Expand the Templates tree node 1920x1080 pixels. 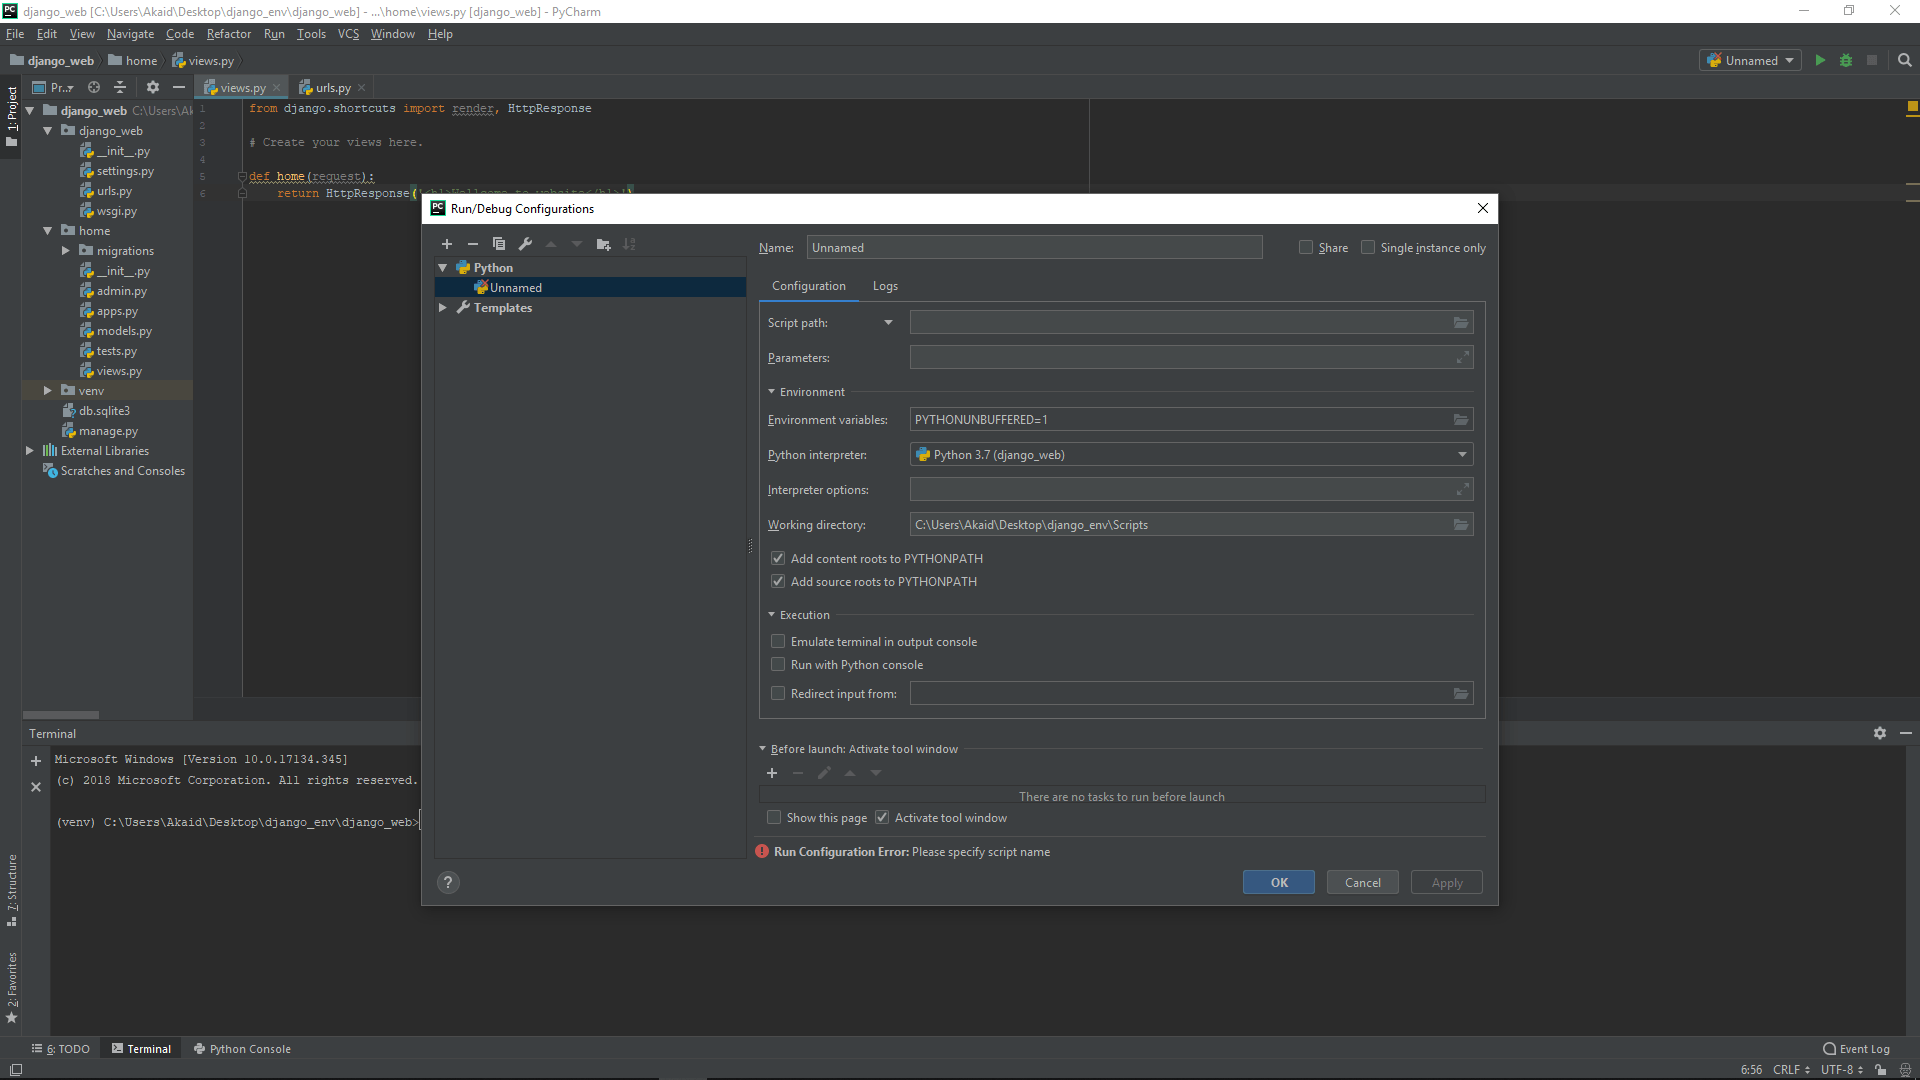443,308
